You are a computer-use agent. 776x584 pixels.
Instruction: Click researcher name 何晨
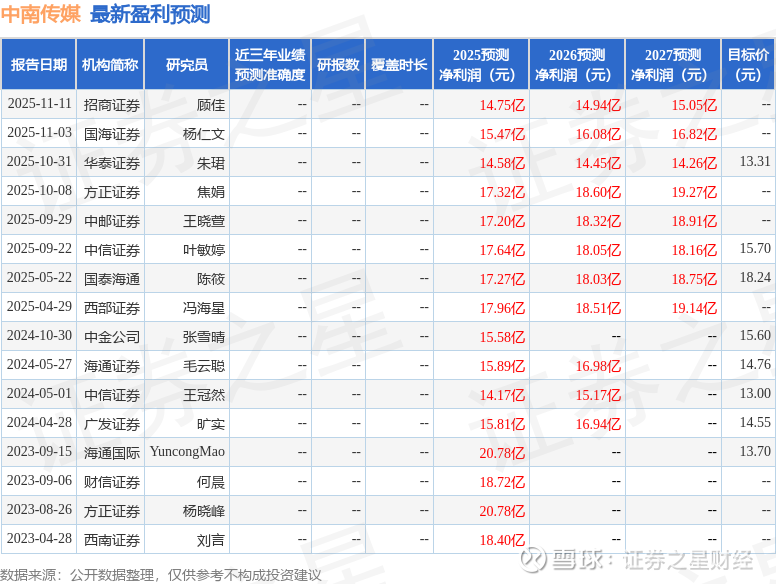coord(211,482)
